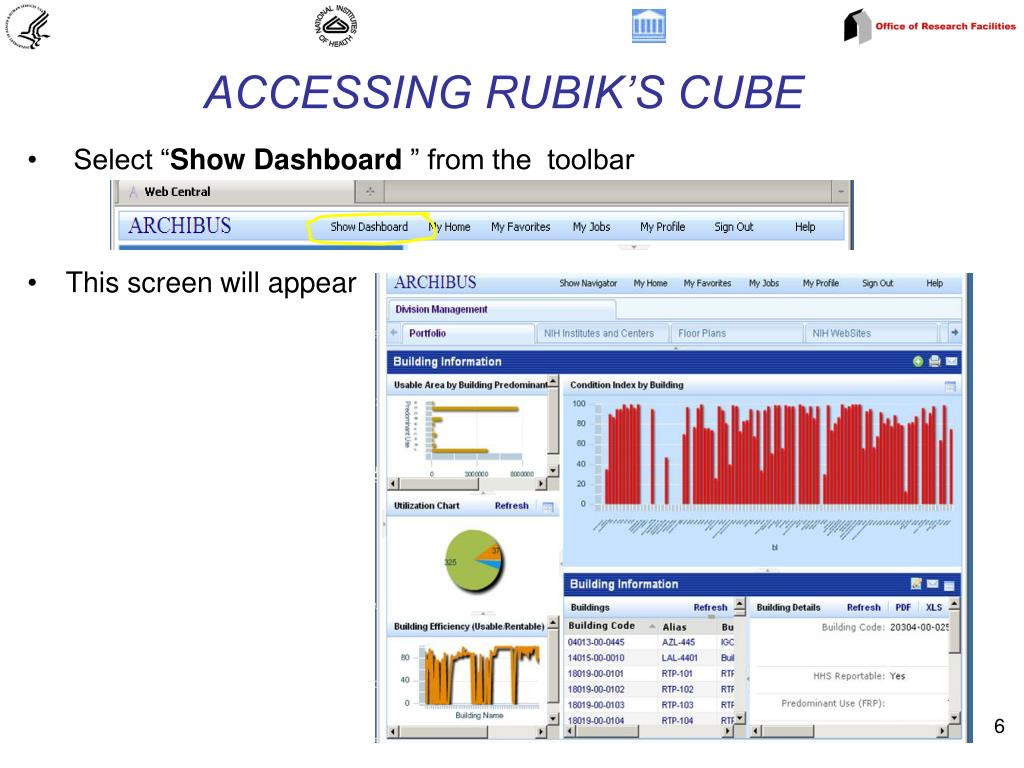This screenshot has width=1024, height=768.
Task: Click the envelope icon beside the printer icon
Action: [x=952, y=361]
